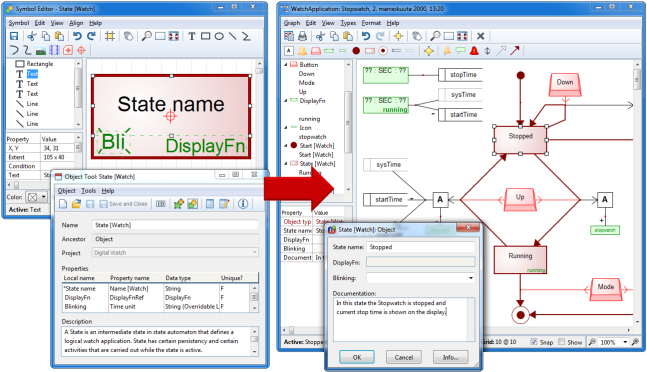This screenshot has width=647, height=372.
Task: Open Symbol menu in Symbol Editor
Action: click(19, 23)
